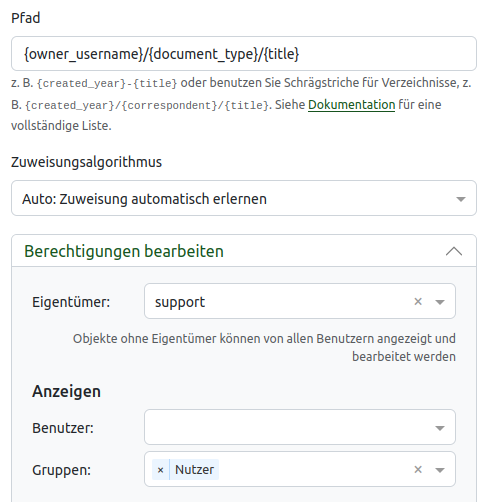Screen dimensions: 480x502
Task: Clear the Eigentümer support selection
Action: tap(418, 302)
